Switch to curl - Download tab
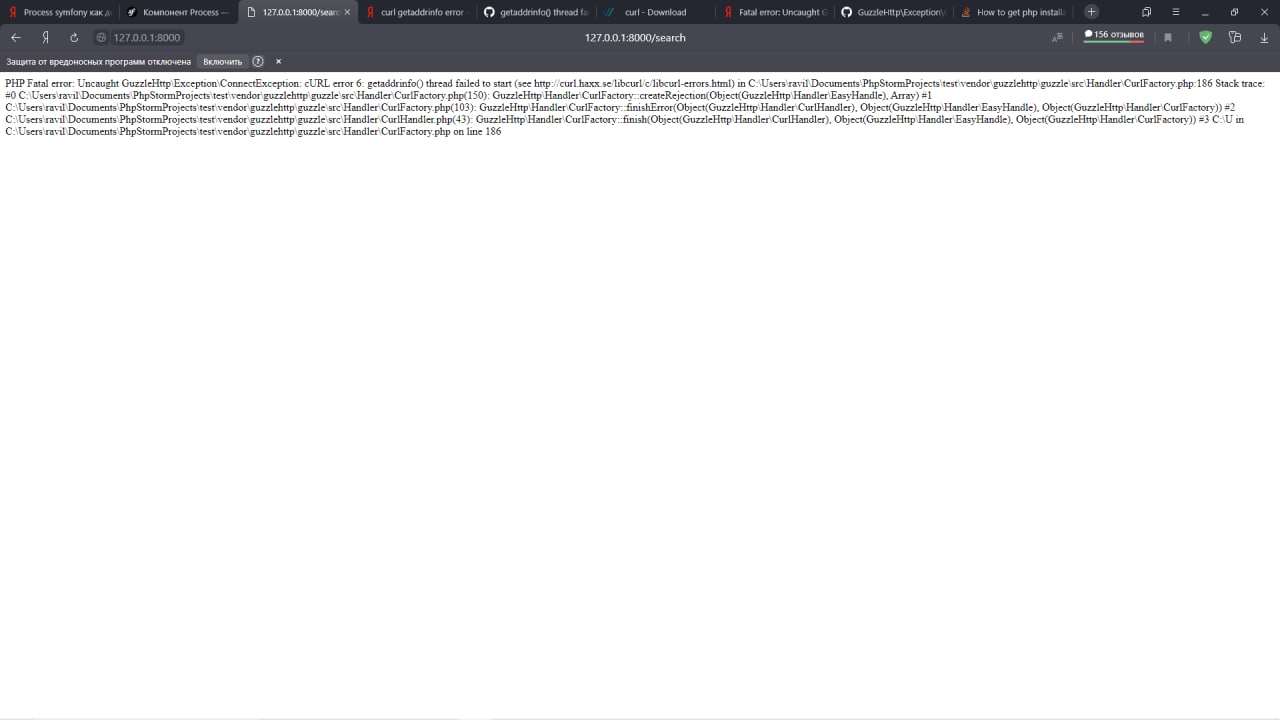 654,12
